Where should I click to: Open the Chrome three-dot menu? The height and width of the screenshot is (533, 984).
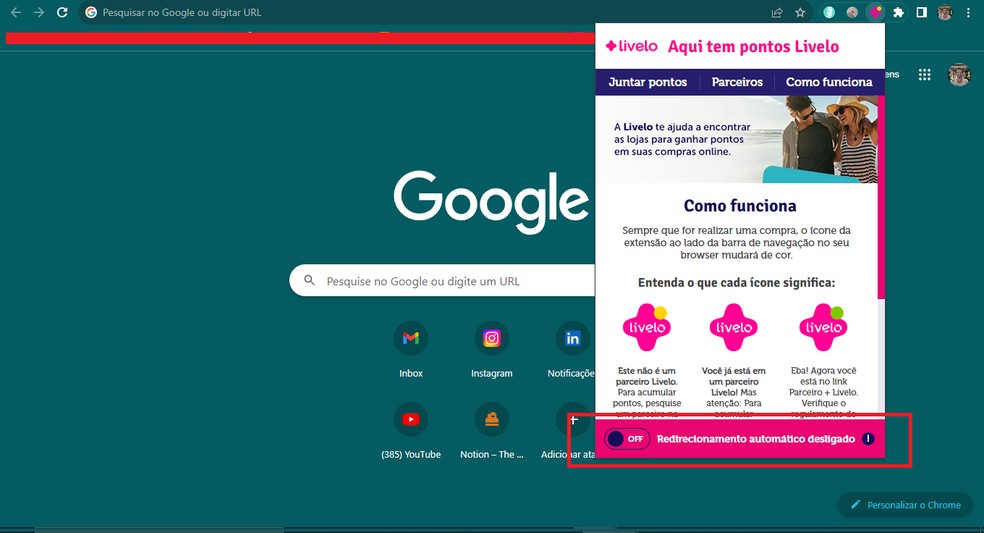968,12
